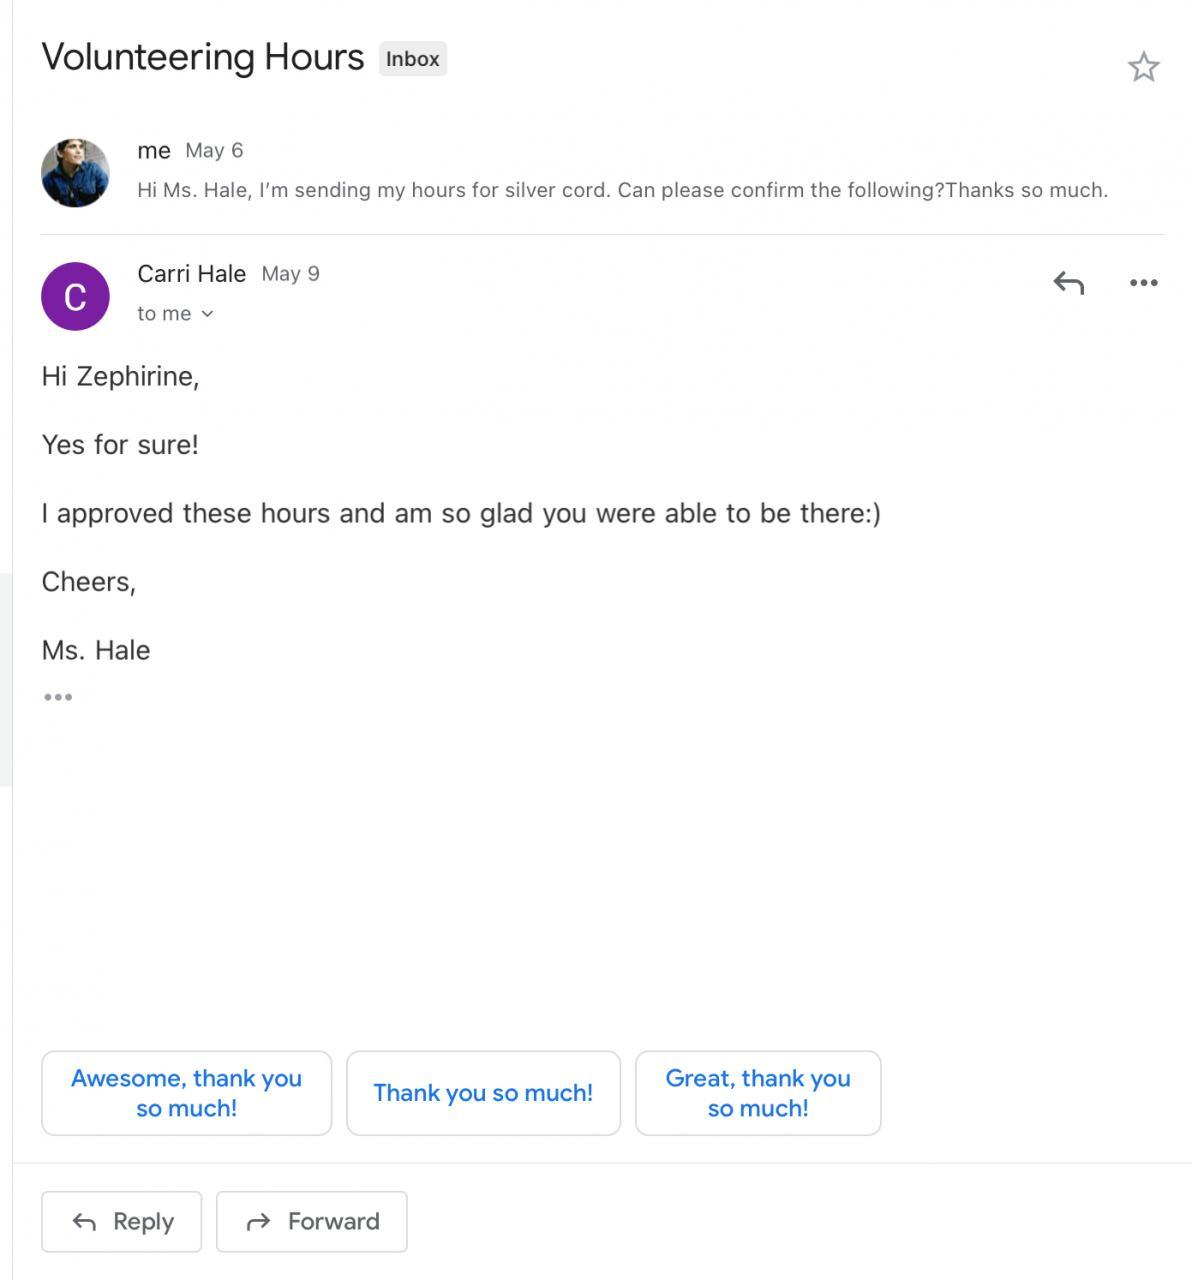The image size is (1192, 1280).
Task: Click the purple Carri Hale avatar
Action: click(75, 296)
